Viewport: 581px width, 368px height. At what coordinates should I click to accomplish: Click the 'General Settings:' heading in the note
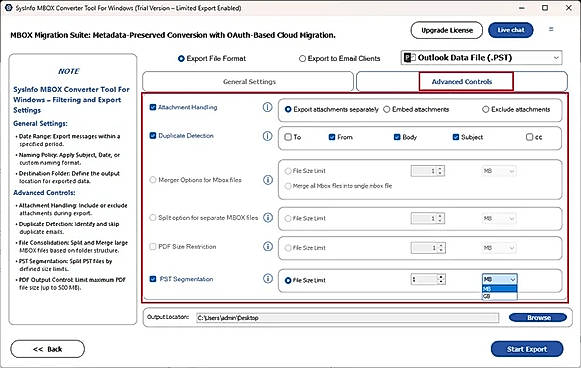click(x=40, y=123)
